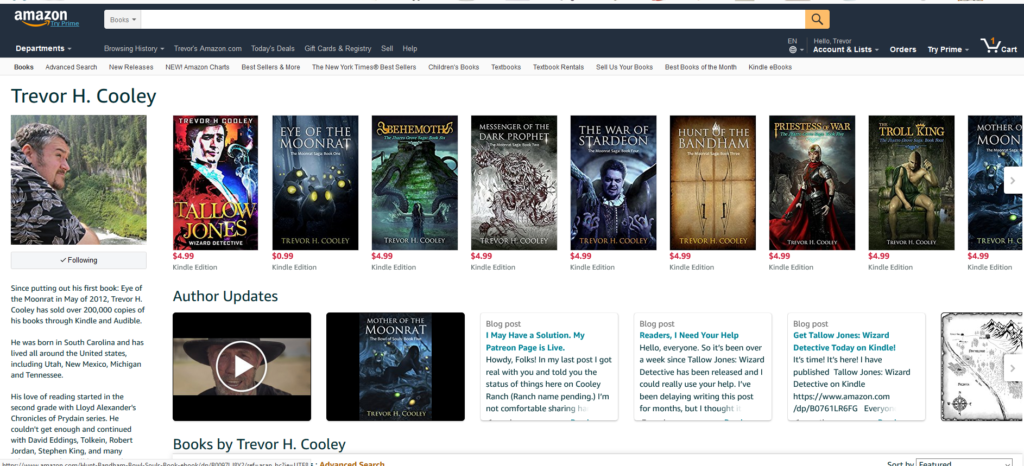
Task: Click in the search text field
Action: coord(473,20)
